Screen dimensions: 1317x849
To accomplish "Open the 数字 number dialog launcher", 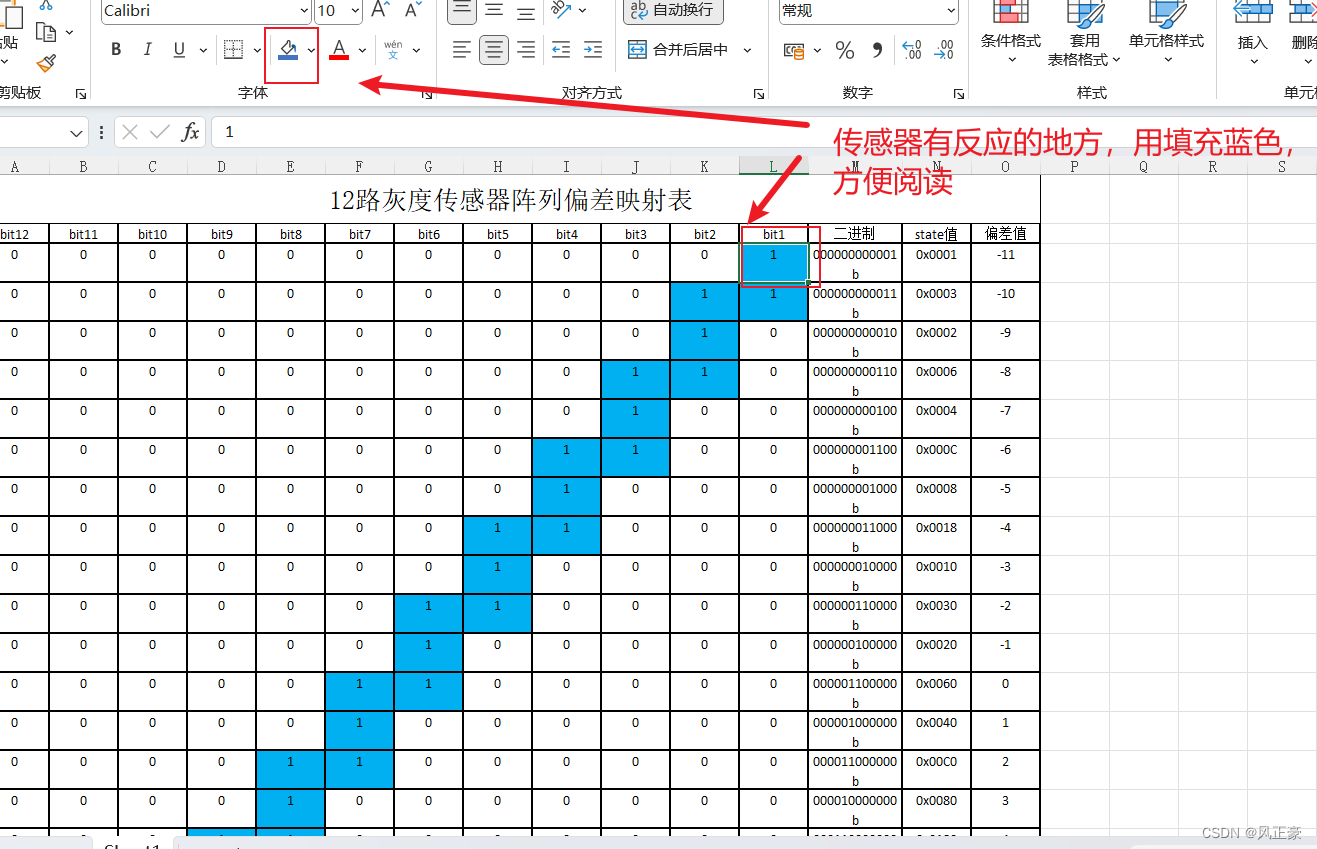I will pyautogui.click(x=957, y=94).
